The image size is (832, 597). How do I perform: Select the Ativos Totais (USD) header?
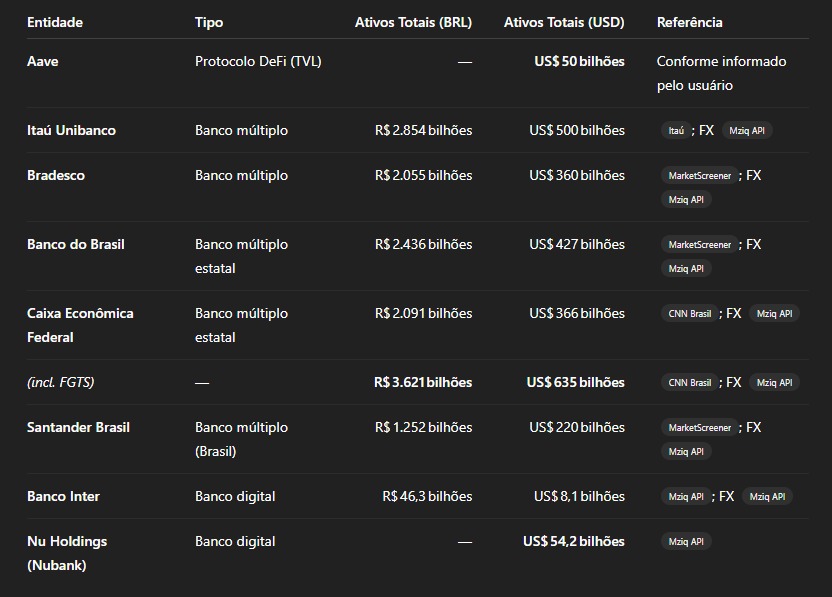(x=564, y=22)
